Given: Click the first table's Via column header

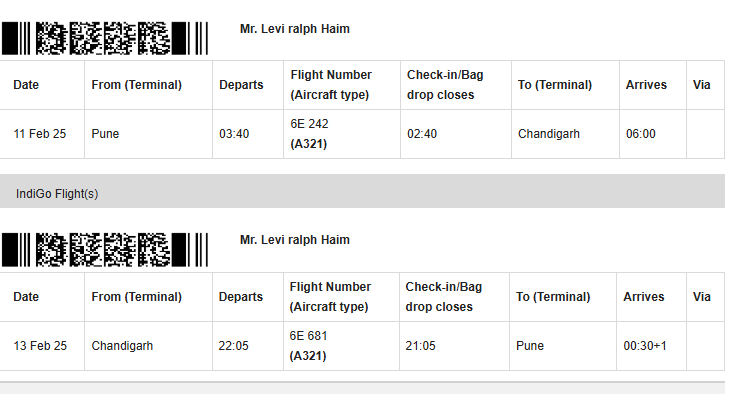Looking at the screenshot, I should click(702, 85).
